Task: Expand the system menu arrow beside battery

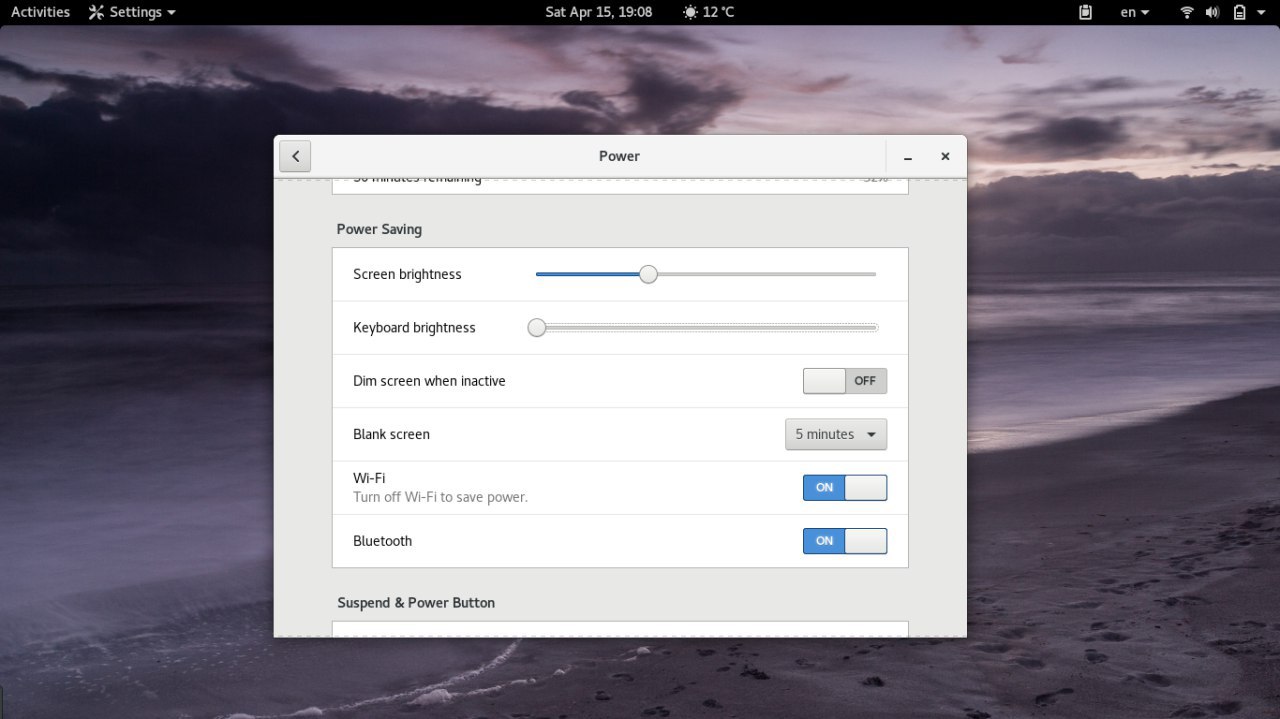Action: coord(1262,12)
